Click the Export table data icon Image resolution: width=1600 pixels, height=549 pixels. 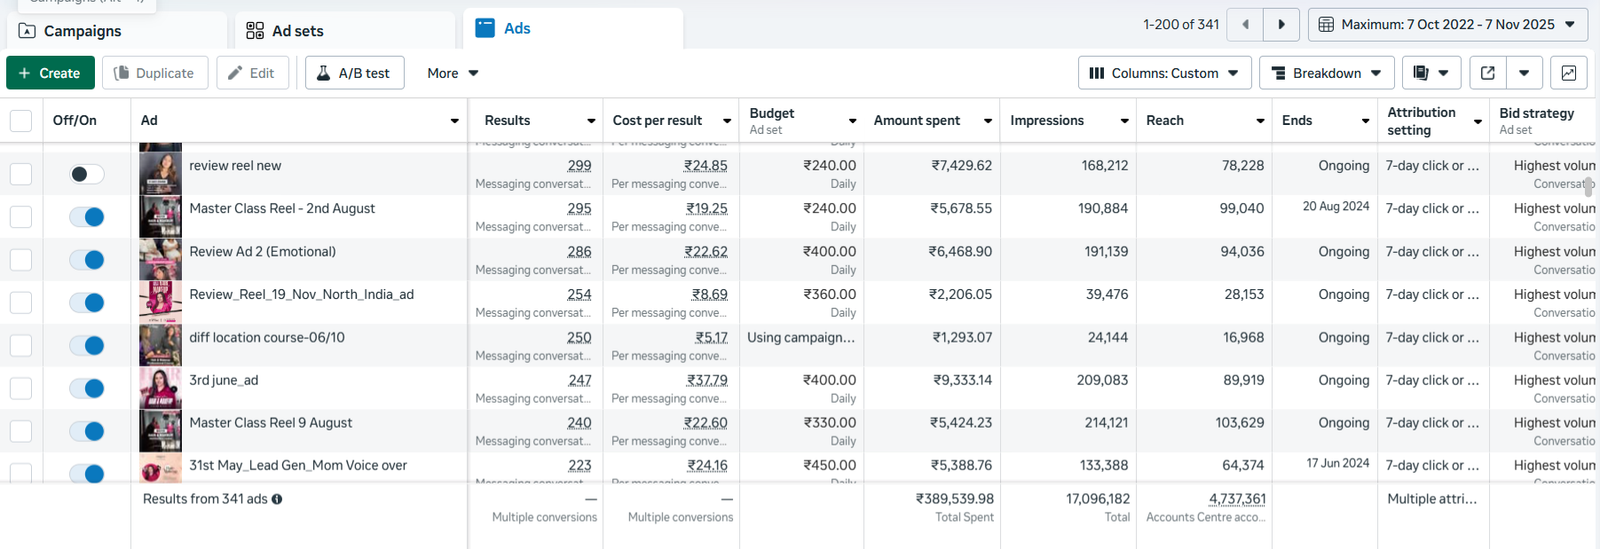[1488, 73]
